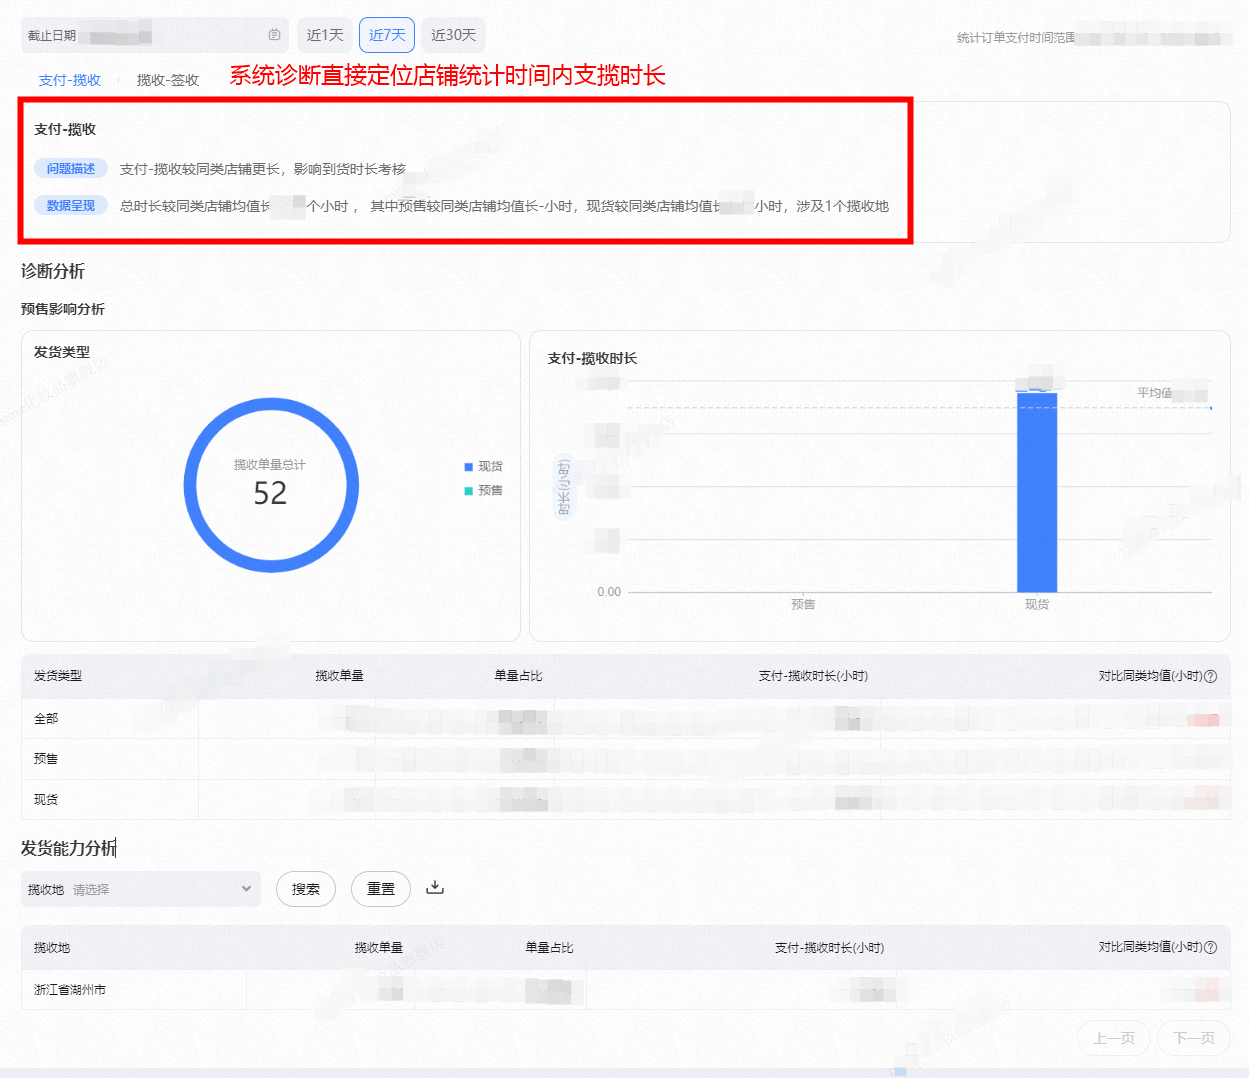
Task: Click the blue donut ring of 揽收单量总计
Action: click(x=271, y=401)
